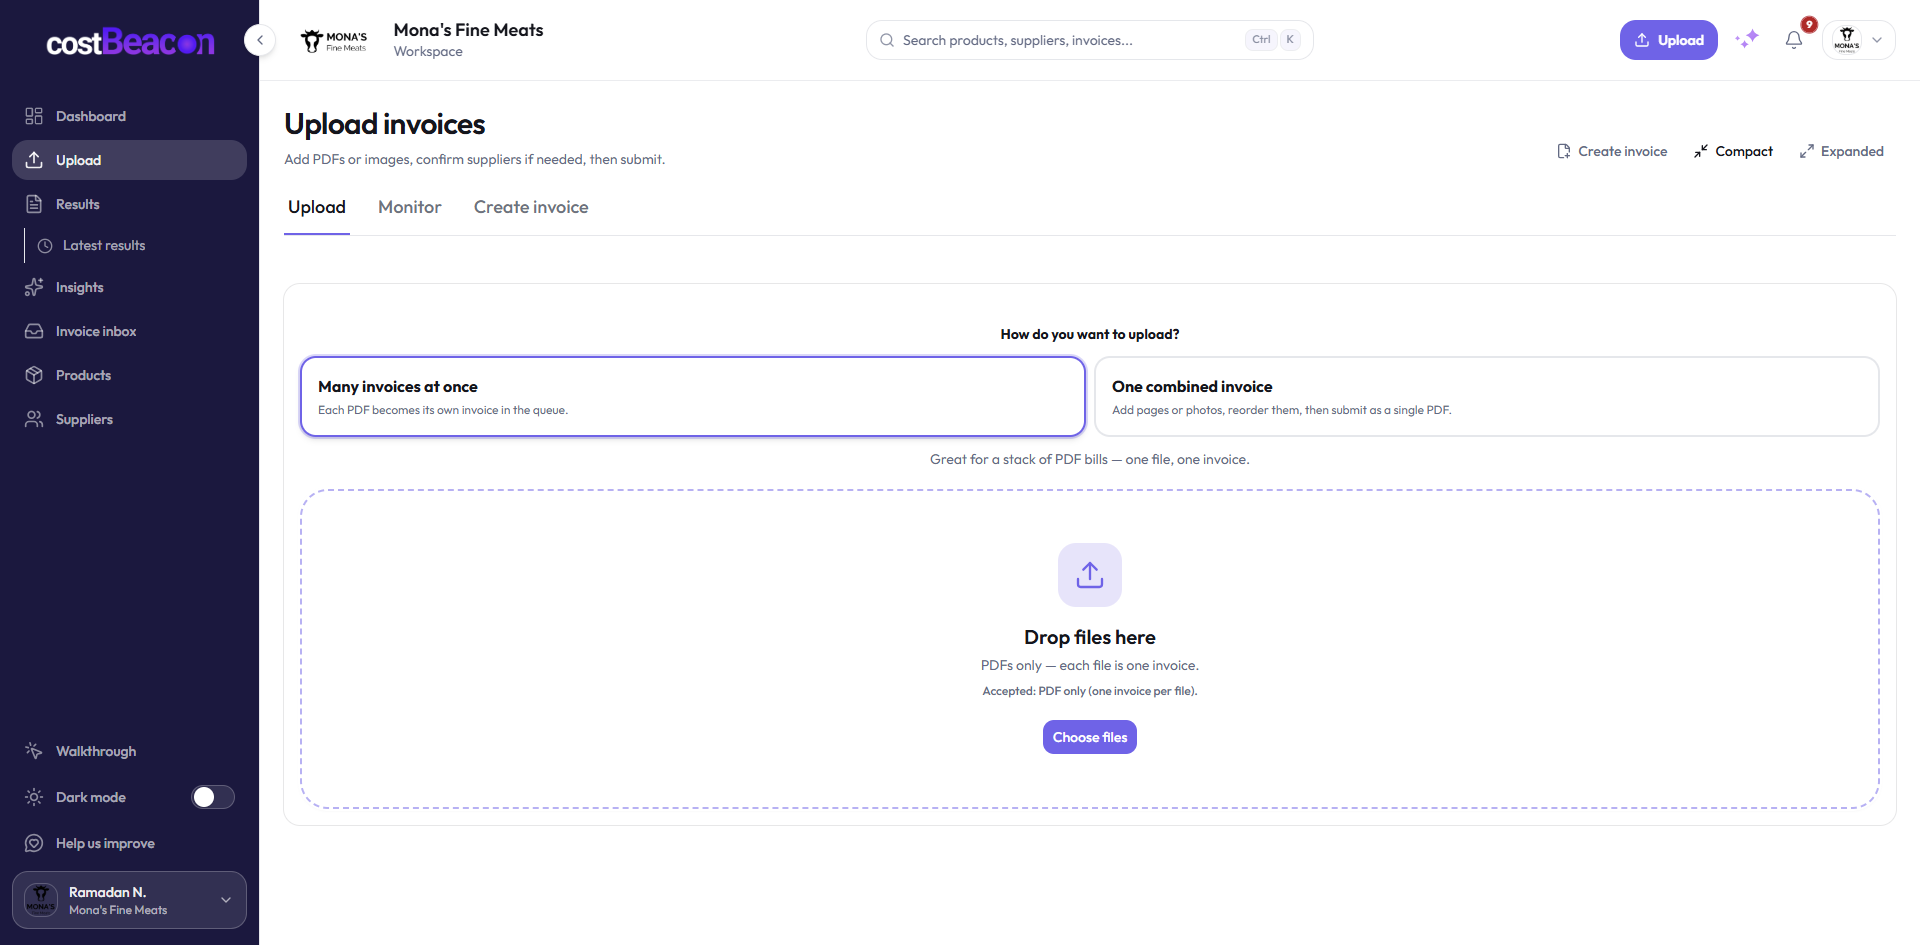Image resolution: width=1920 pixels, height=945 pixels.
Task: Select Many invoices at once option
Action: (693, 396)
